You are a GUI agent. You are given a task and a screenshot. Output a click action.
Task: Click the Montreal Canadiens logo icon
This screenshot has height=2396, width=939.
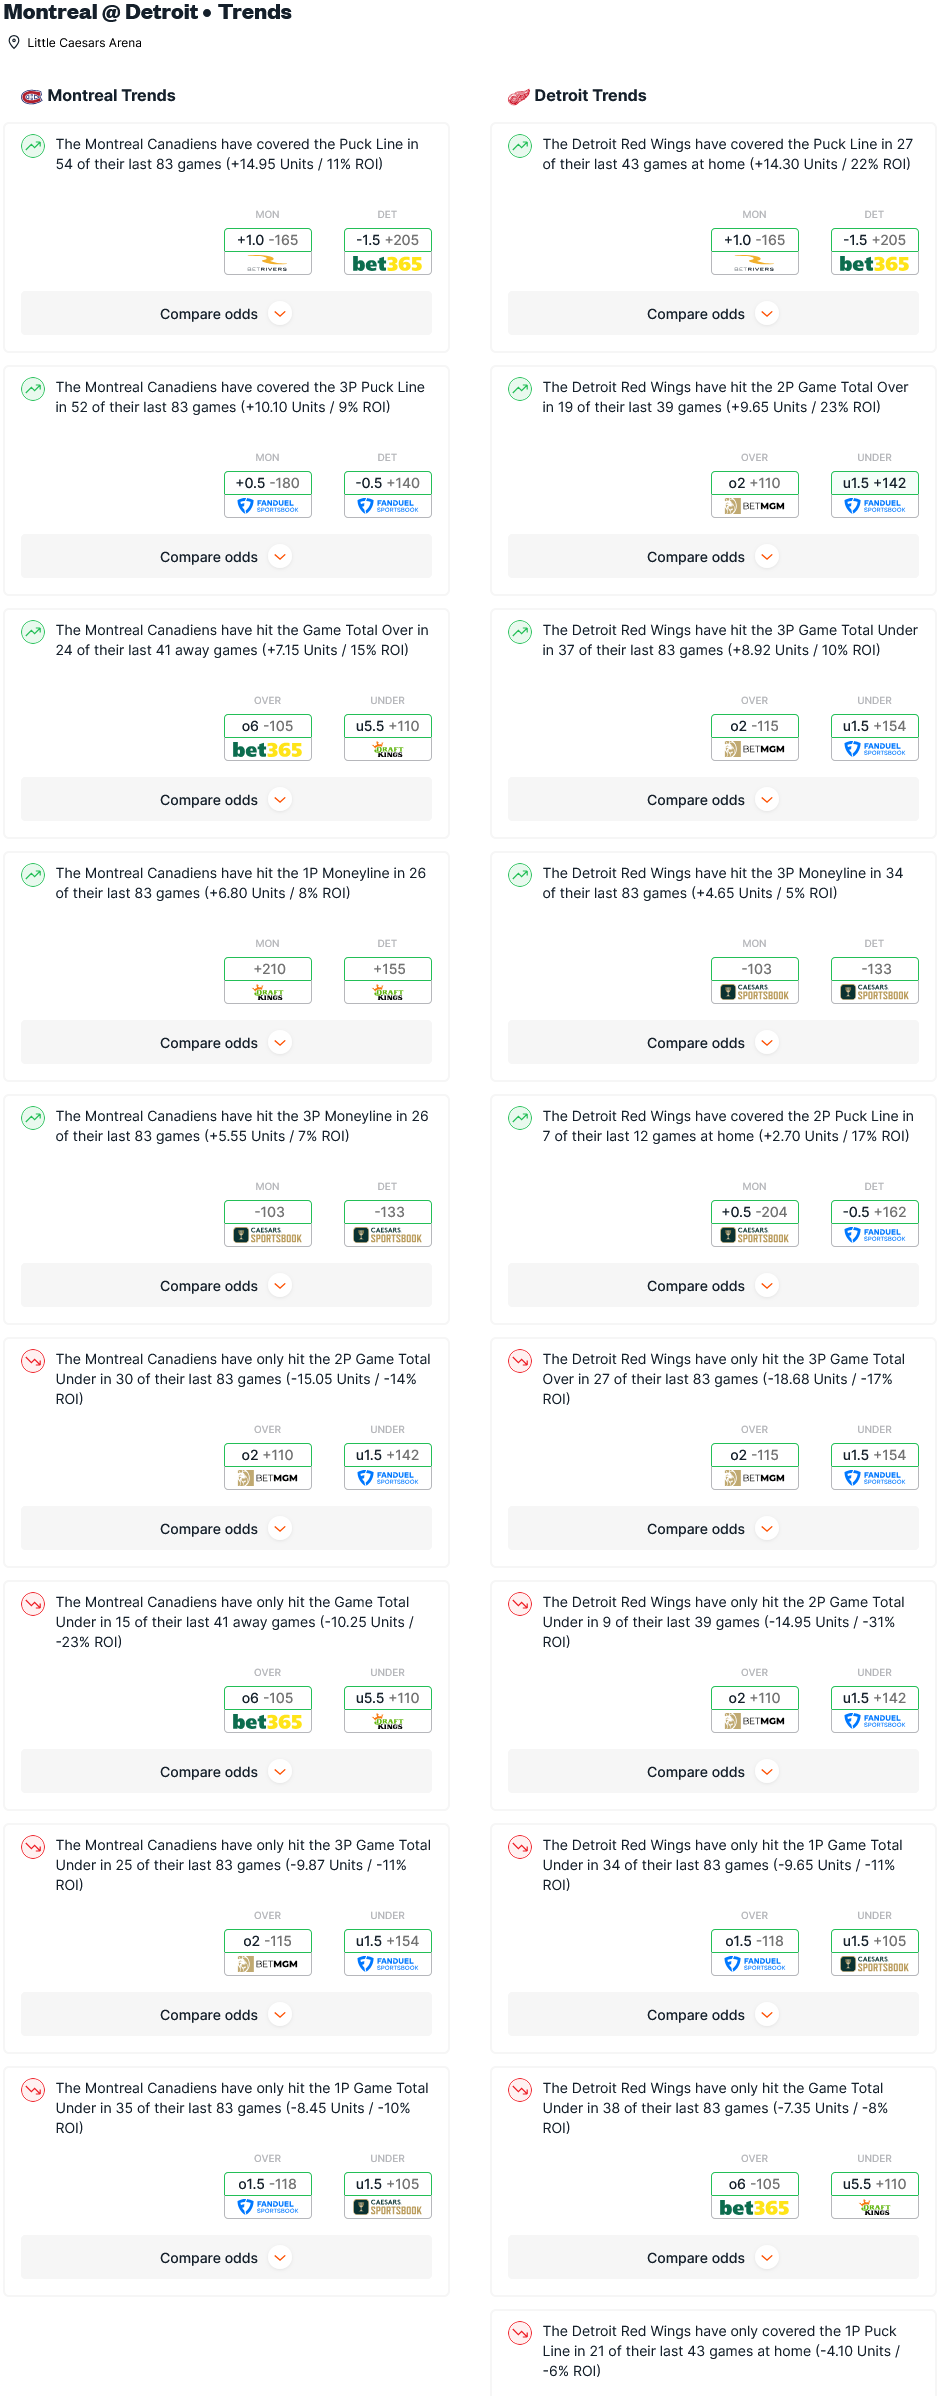click(32, 96)
